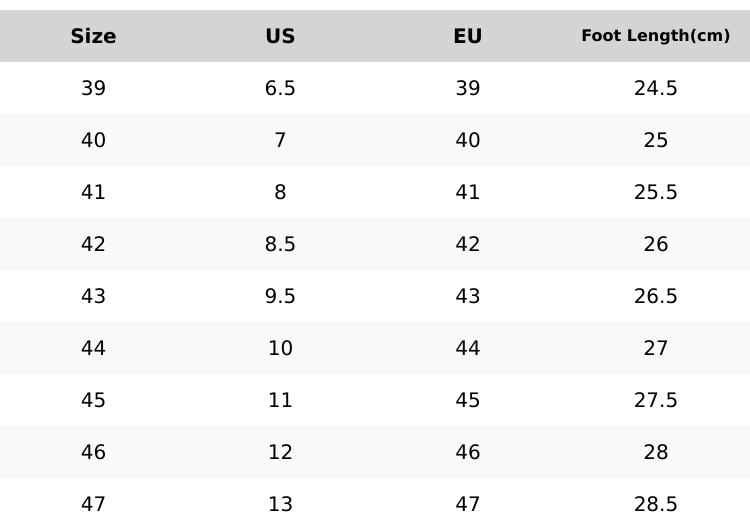750x530 pixels.
Task: Click the 9.5 US size cell
Action: 280,296
